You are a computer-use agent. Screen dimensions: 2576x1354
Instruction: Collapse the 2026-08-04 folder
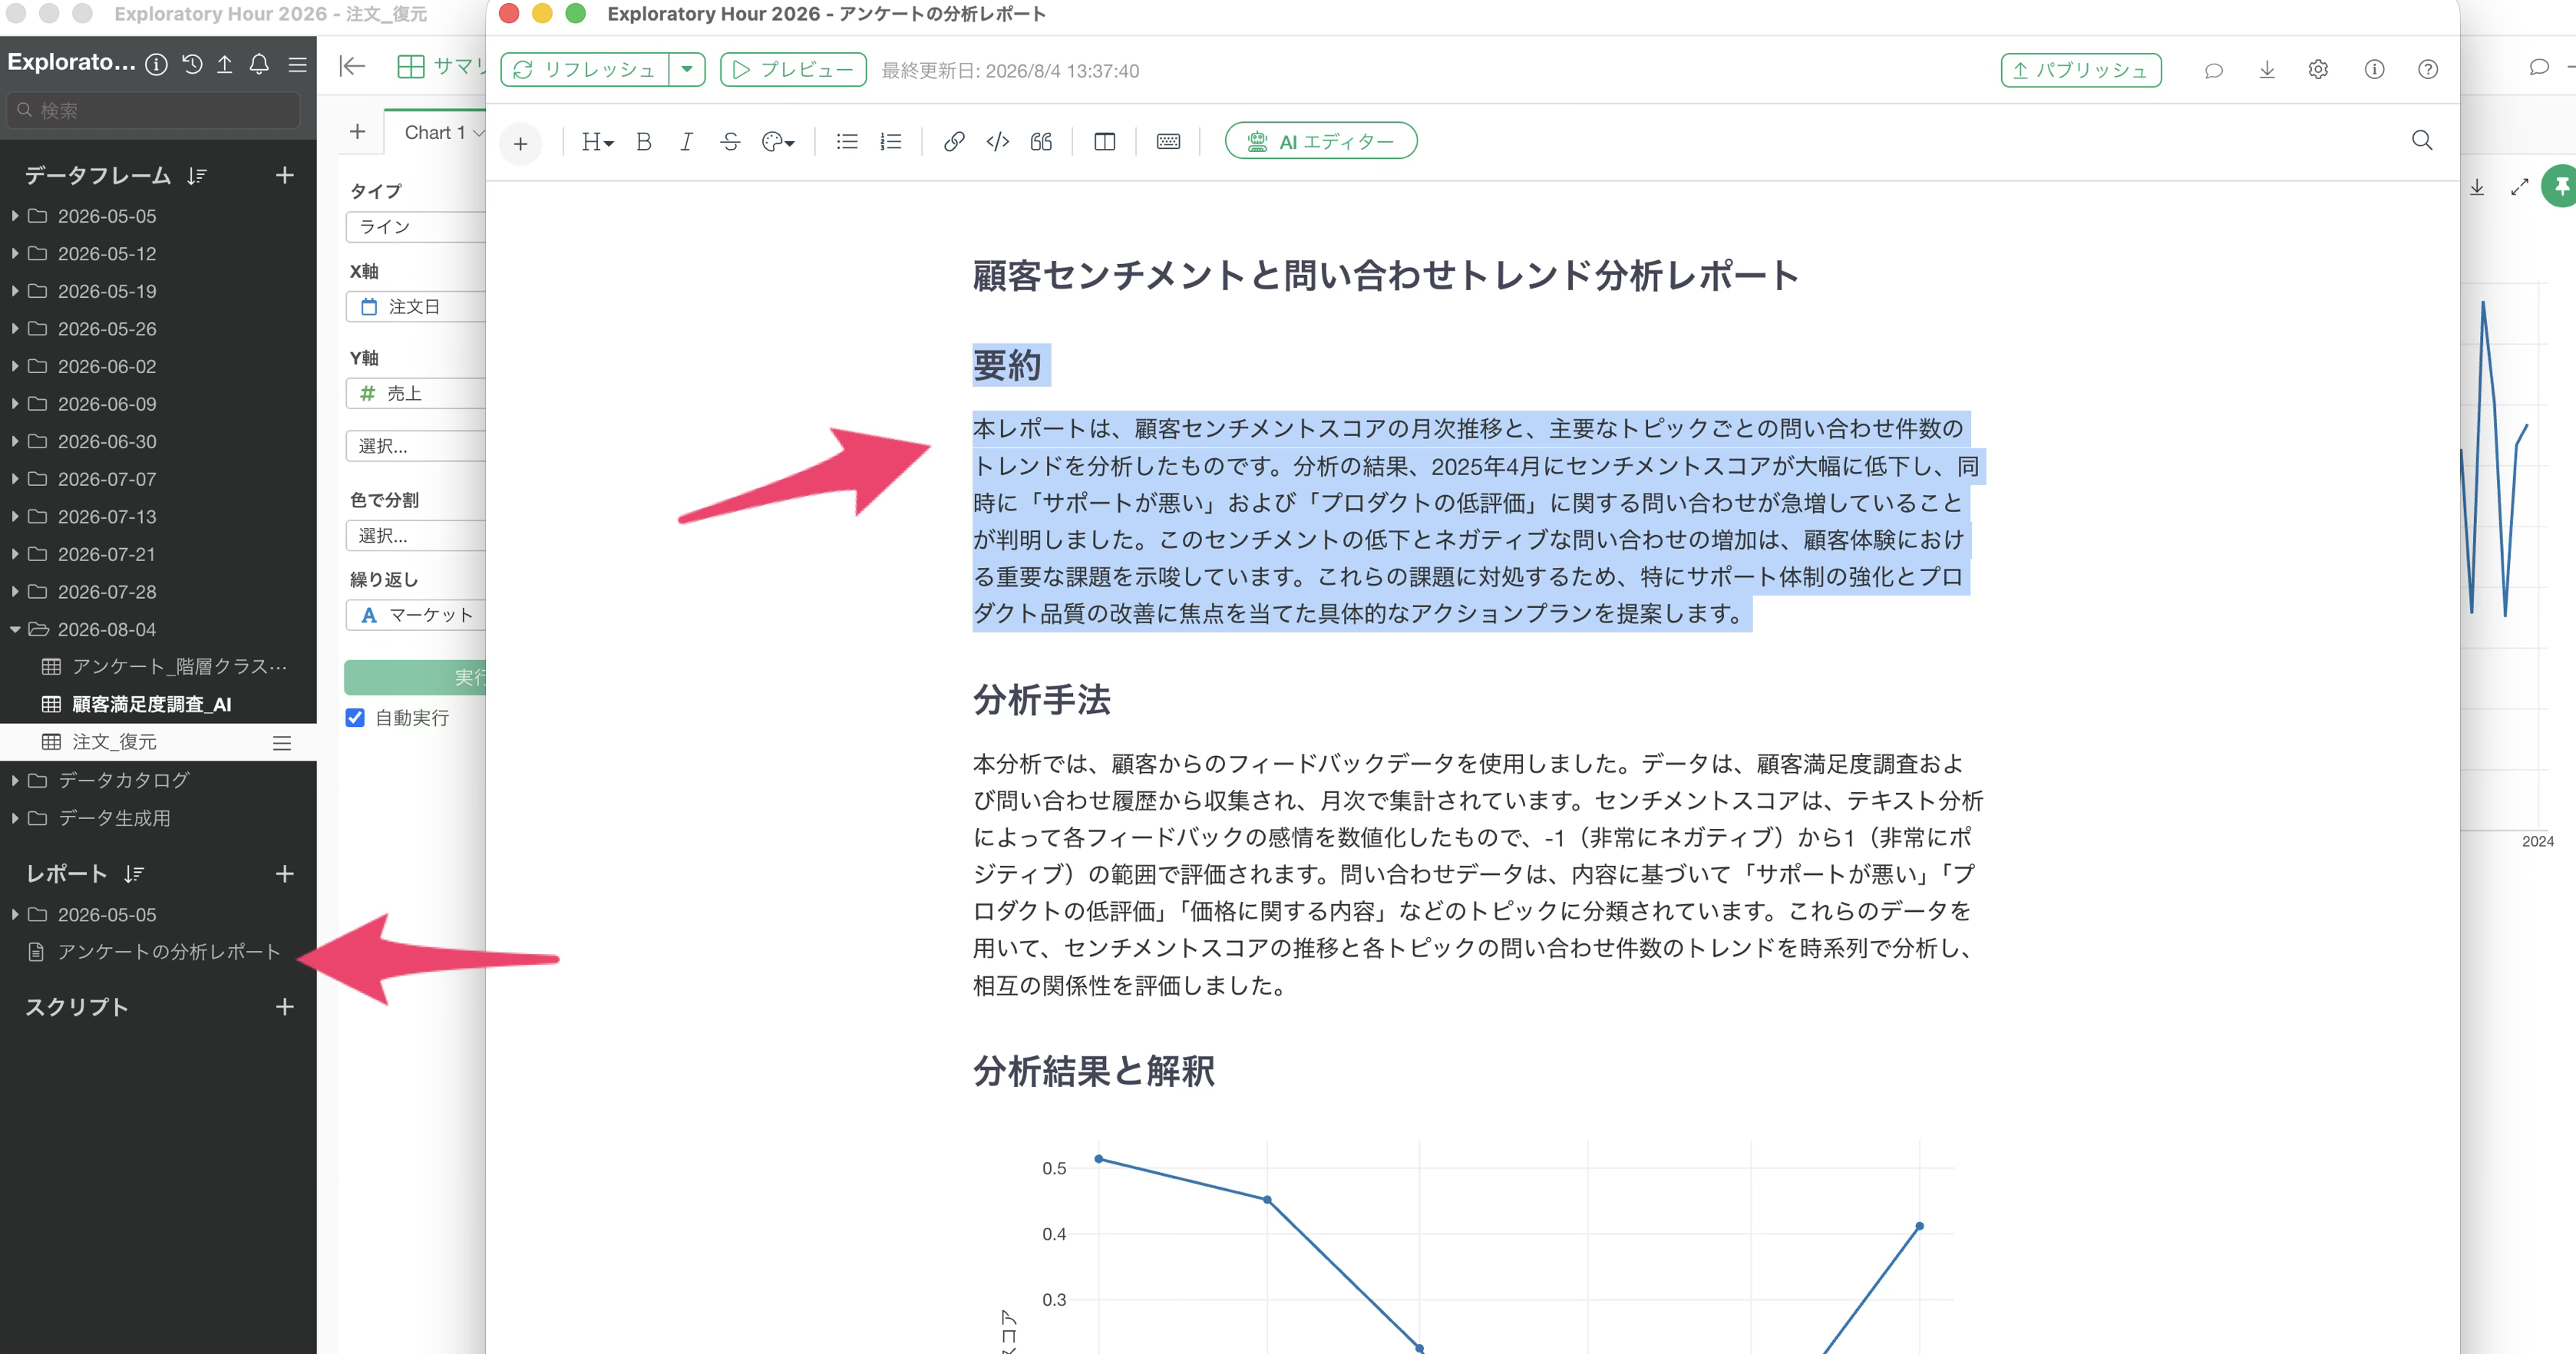tap(15, 630)
